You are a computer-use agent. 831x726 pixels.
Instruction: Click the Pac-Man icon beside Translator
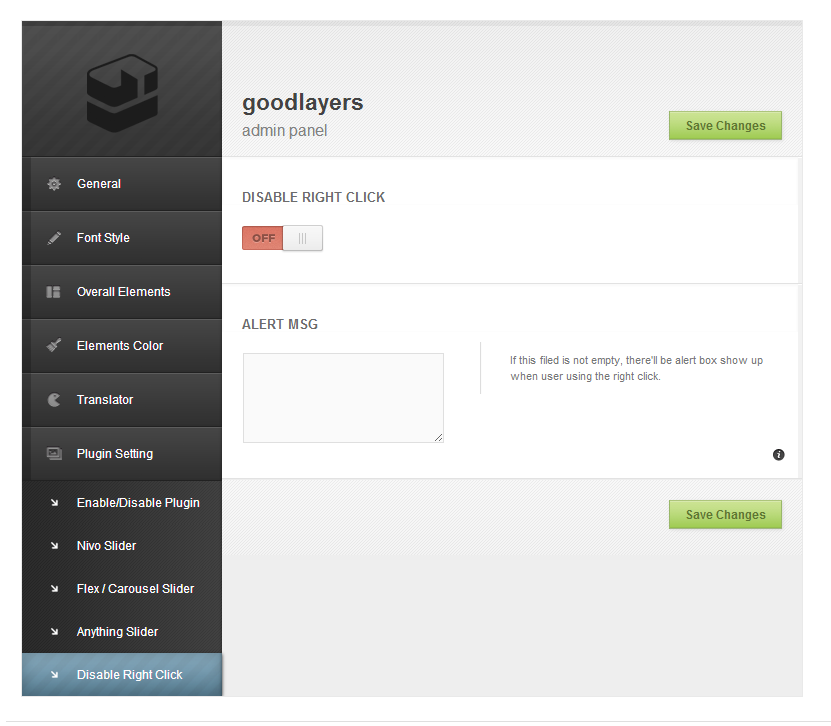tap(54, 400)
